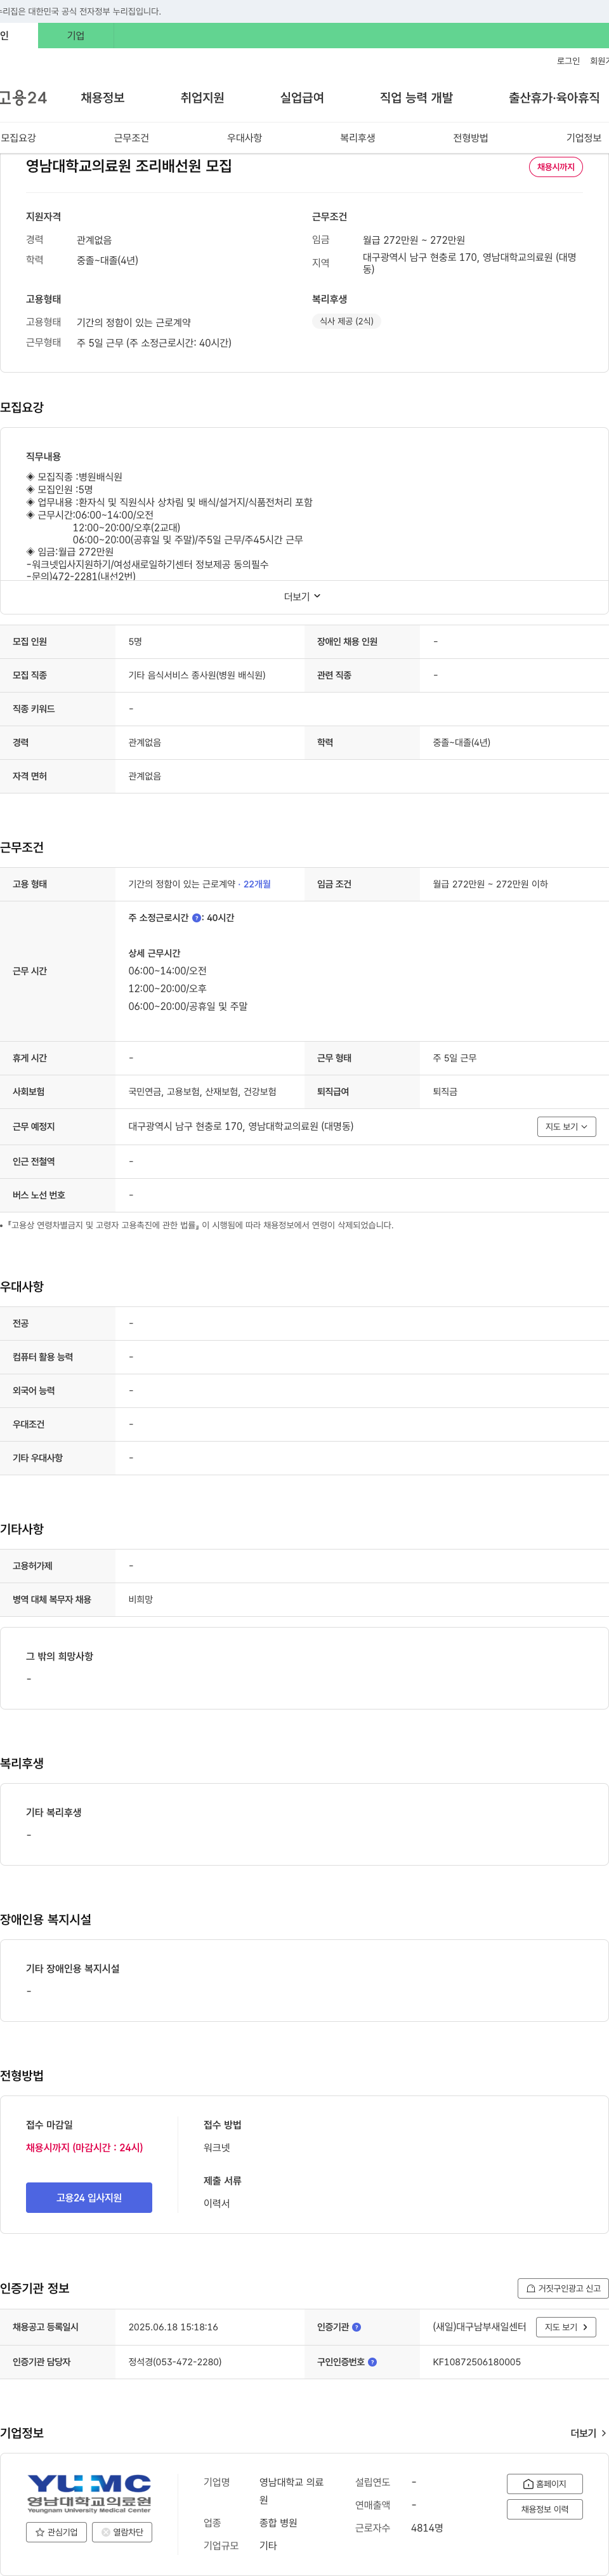Click the help icon next to 구인인증번호

[x=372, y=2362]
